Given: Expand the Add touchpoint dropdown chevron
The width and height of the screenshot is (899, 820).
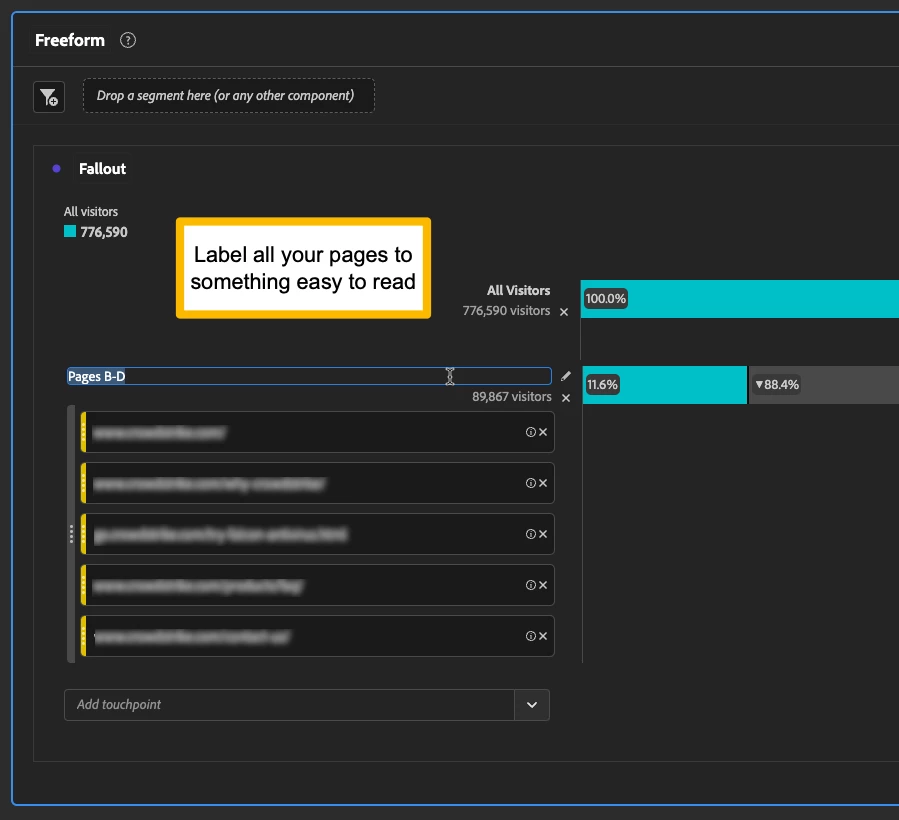Looking at the screenshot, I should tap(532, 705).
